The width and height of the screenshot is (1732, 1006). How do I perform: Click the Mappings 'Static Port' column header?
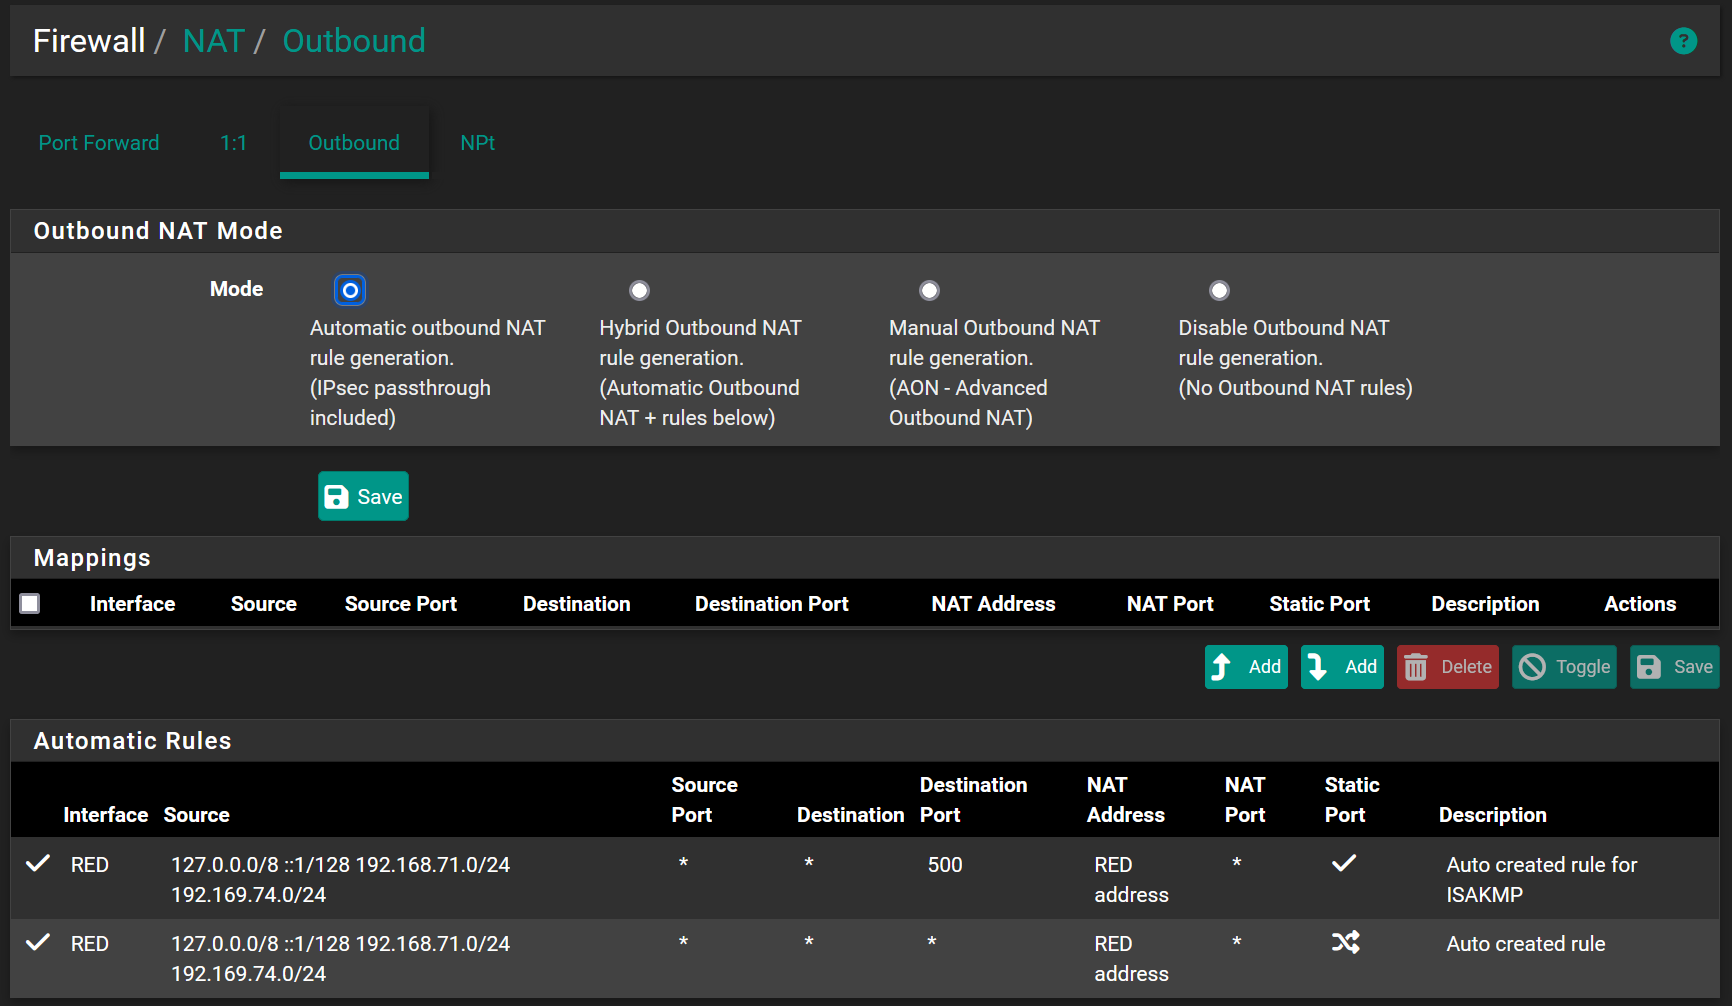[1319, 604]
